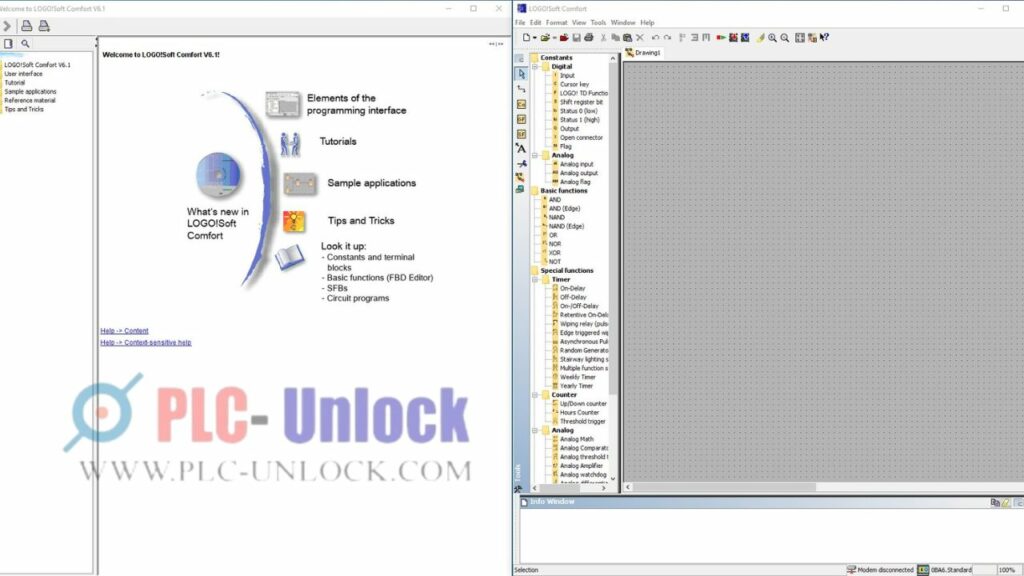Open the Open file dropdown arrow
Screen dimensions: 1024x576
[554, 38]
